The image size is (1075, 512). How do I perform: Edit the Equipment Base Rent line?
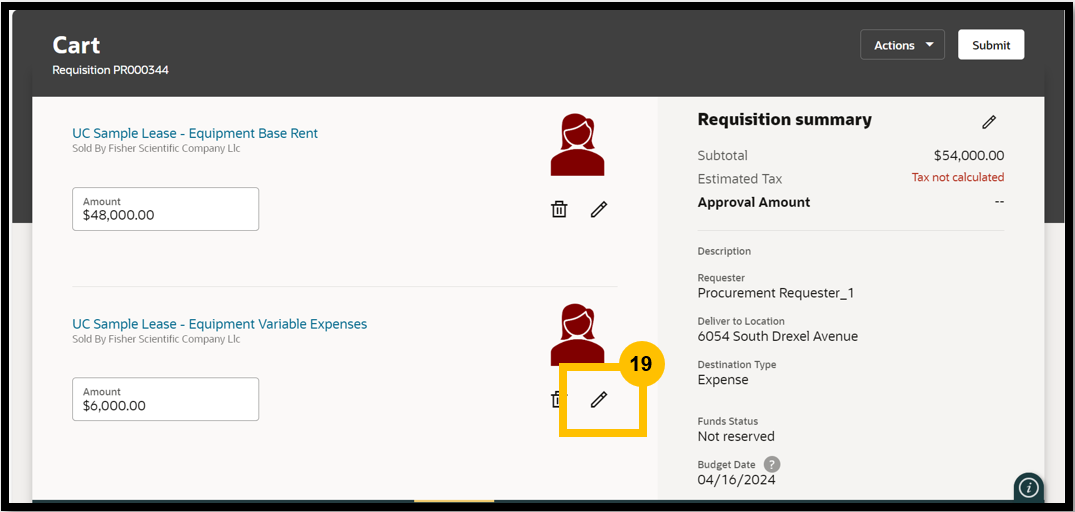coord(599,210)
